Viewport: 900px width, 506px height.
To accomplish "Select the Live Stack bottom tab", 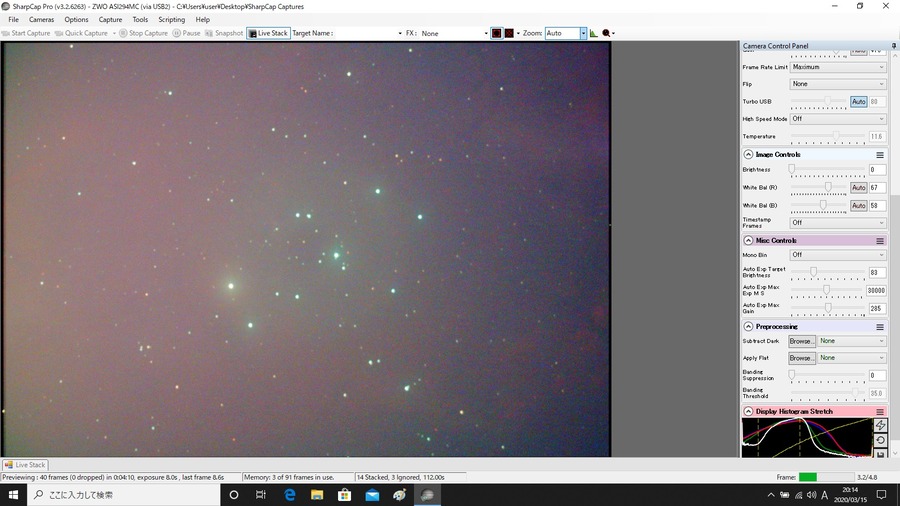I will coord(25,465).
